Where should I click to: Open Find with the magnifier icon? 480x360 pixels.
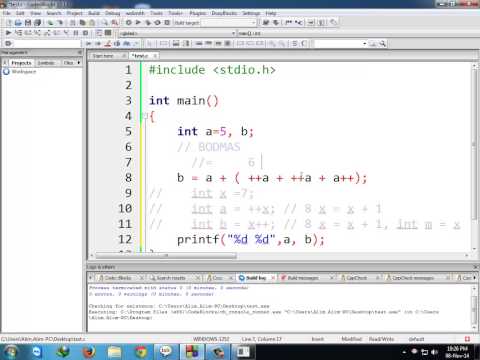[x=105, y=23]
